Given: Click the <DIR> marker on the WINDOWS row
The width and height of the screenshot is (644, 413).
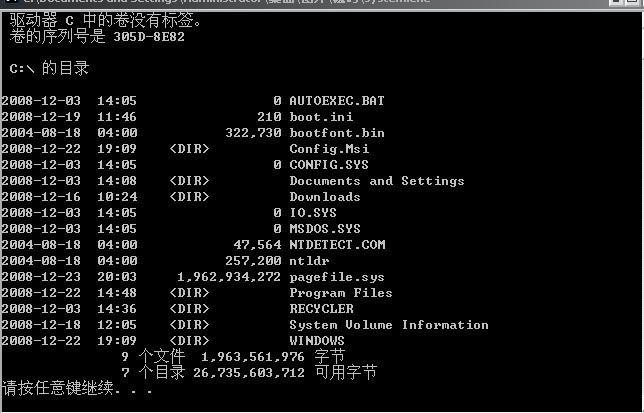Looking at the screenshot, I should tap(189, 341).
